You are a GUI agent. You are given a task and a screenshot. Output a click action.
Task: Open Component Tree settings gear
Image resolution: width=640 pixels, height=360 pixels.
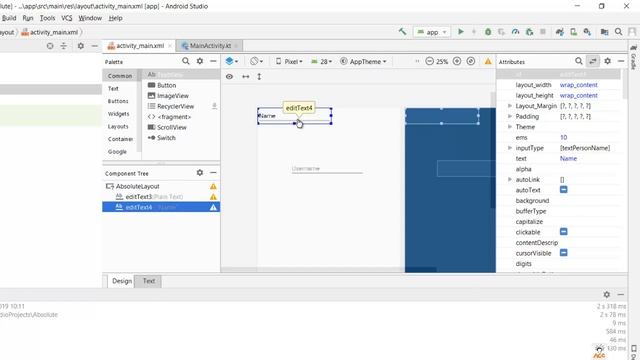click(200, 173)
